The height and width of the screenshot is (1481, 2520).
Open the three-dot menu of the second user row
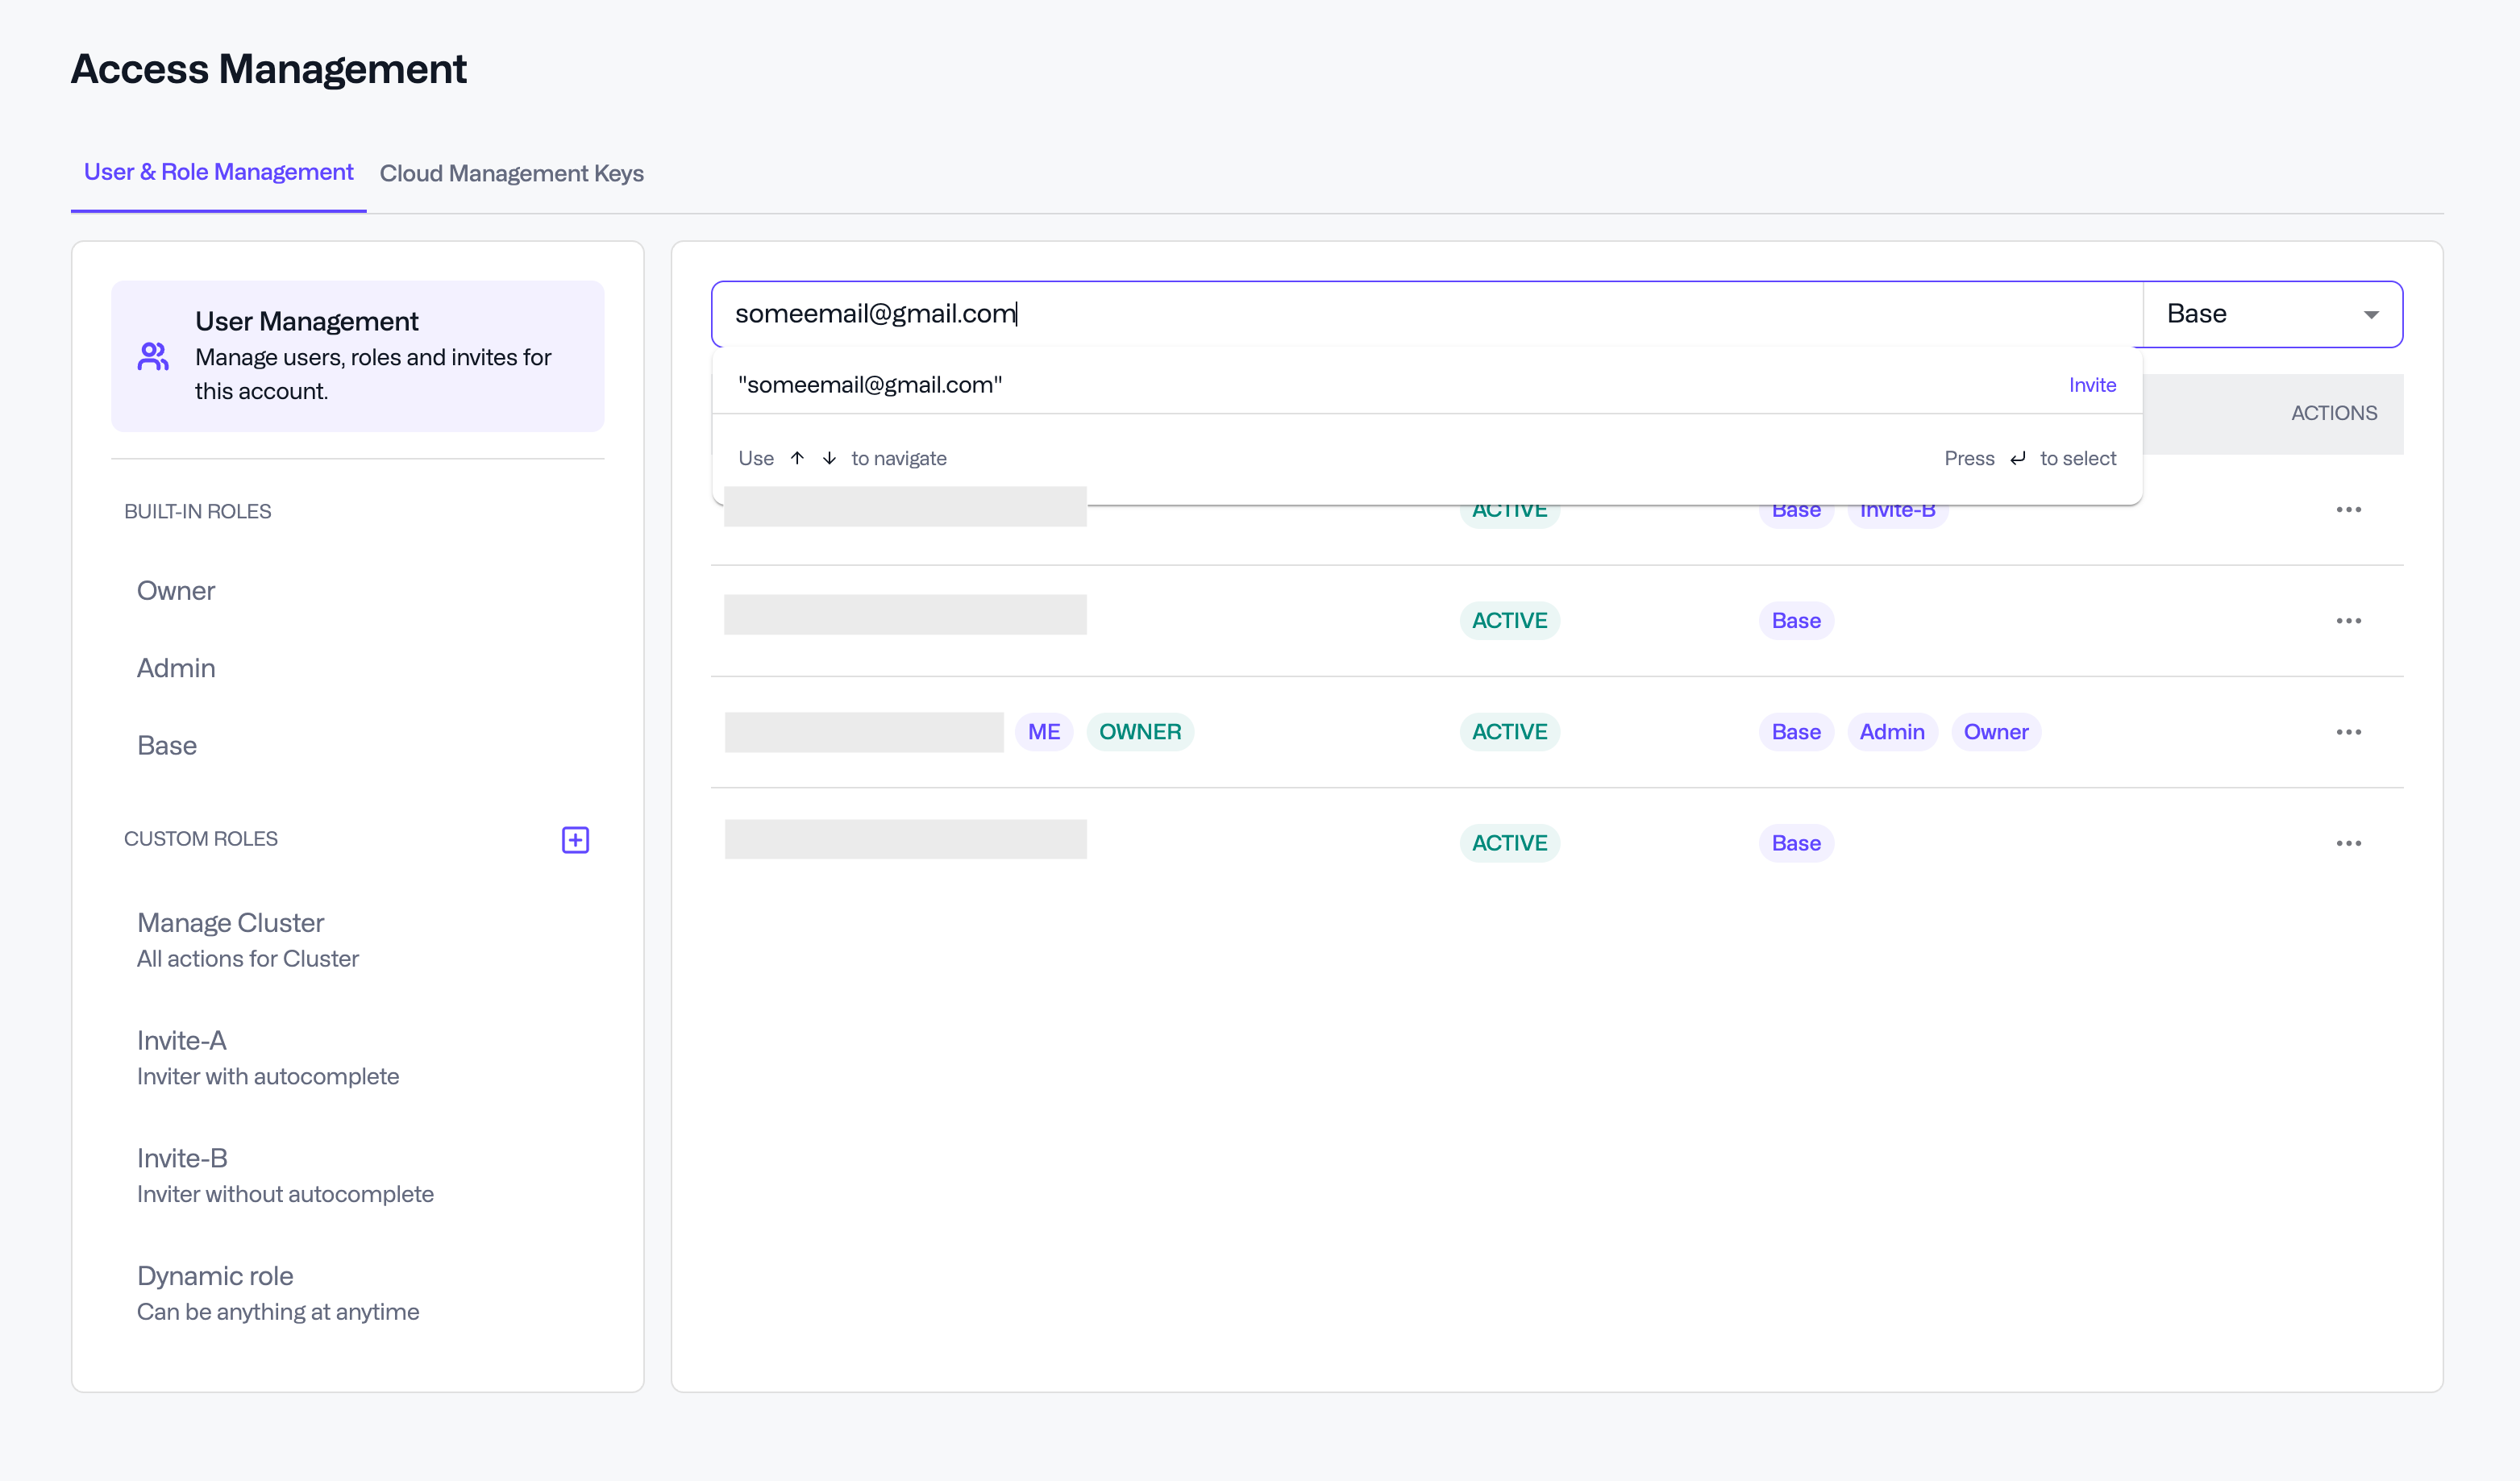(2348, 621)
